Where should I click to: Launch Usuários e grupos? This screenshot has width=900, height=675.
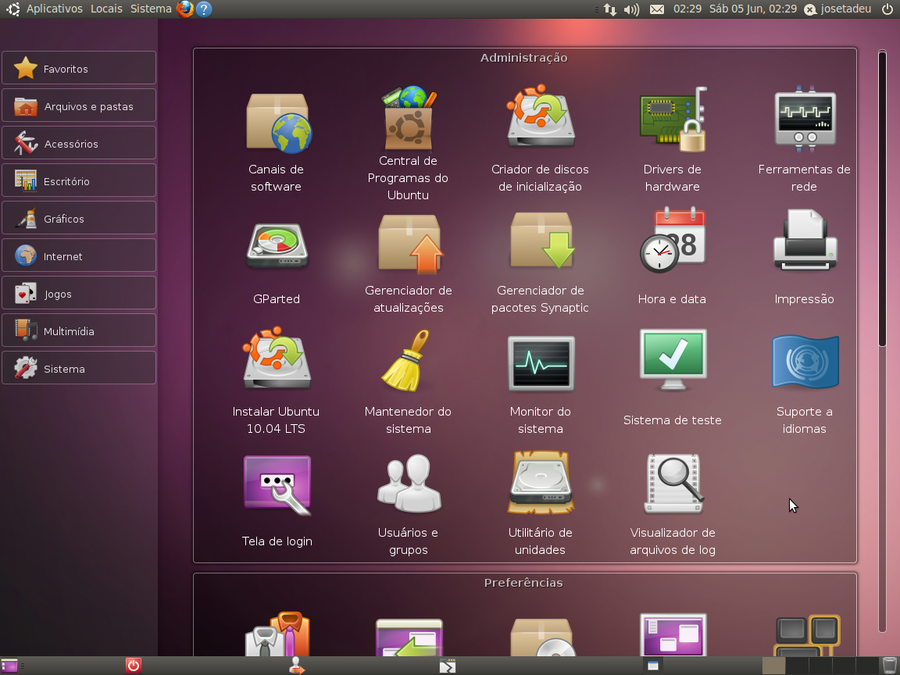click(408, 505)
